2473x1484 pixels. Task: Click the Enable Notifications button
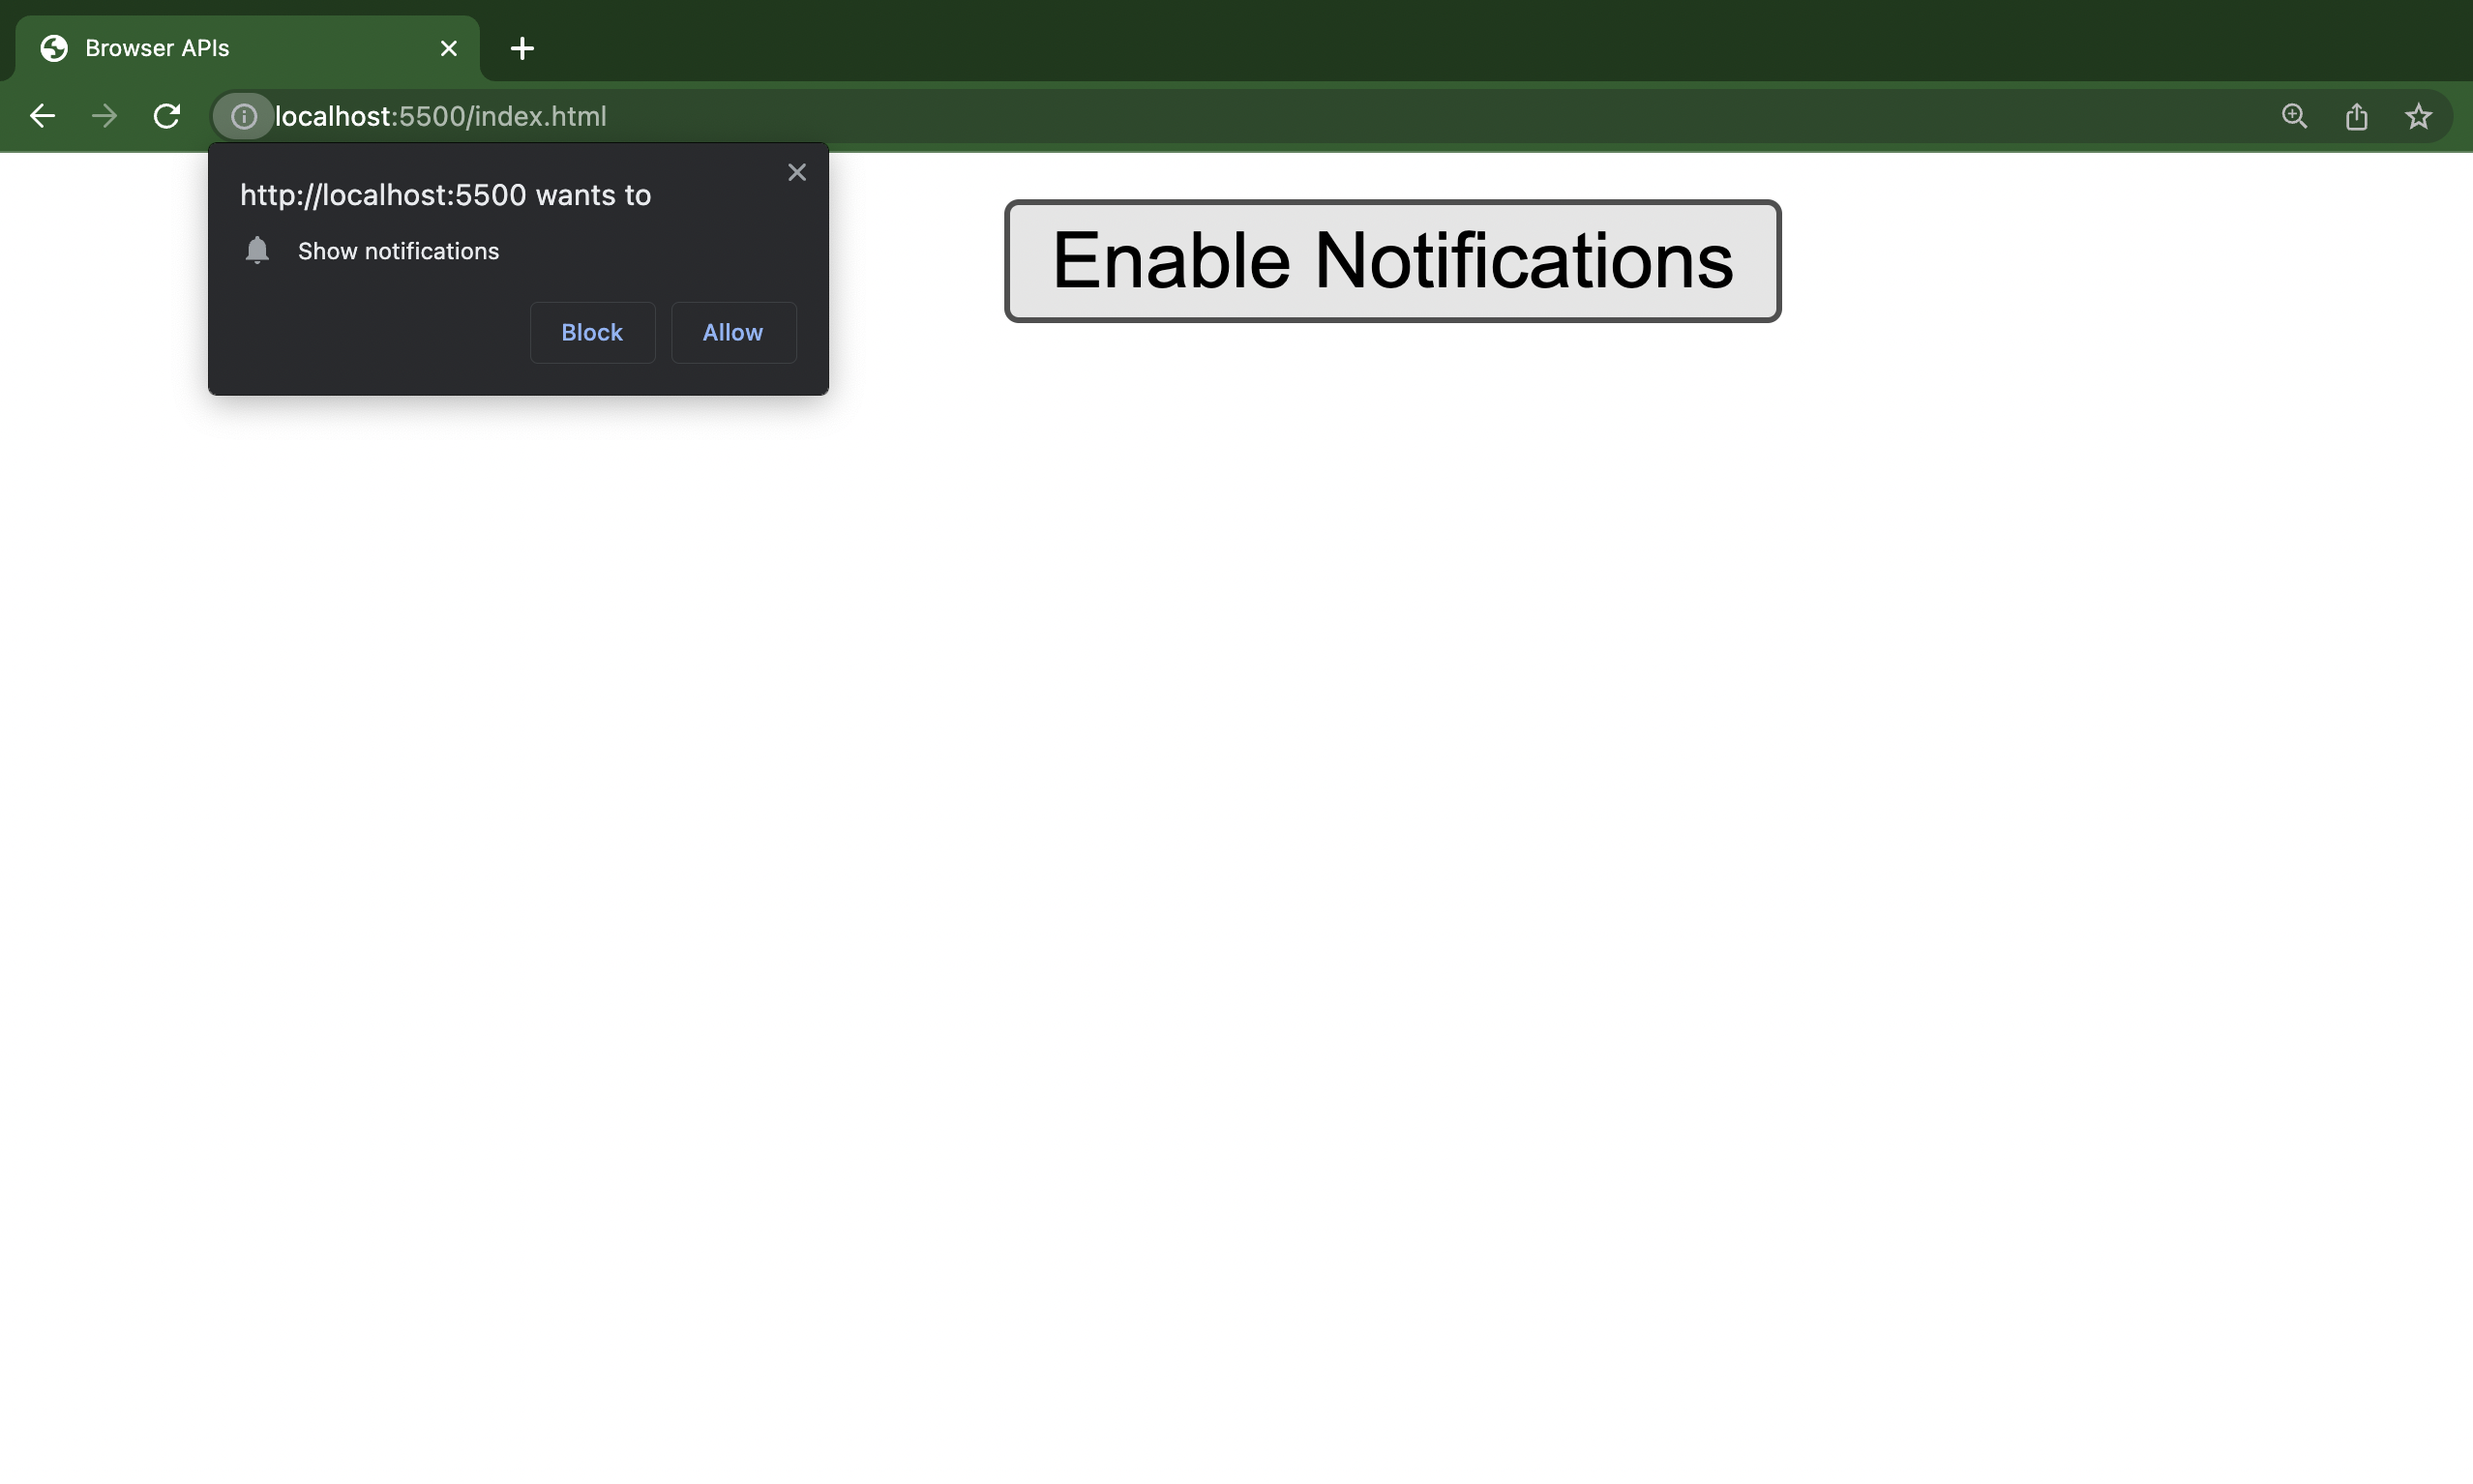coord(1392,261)
